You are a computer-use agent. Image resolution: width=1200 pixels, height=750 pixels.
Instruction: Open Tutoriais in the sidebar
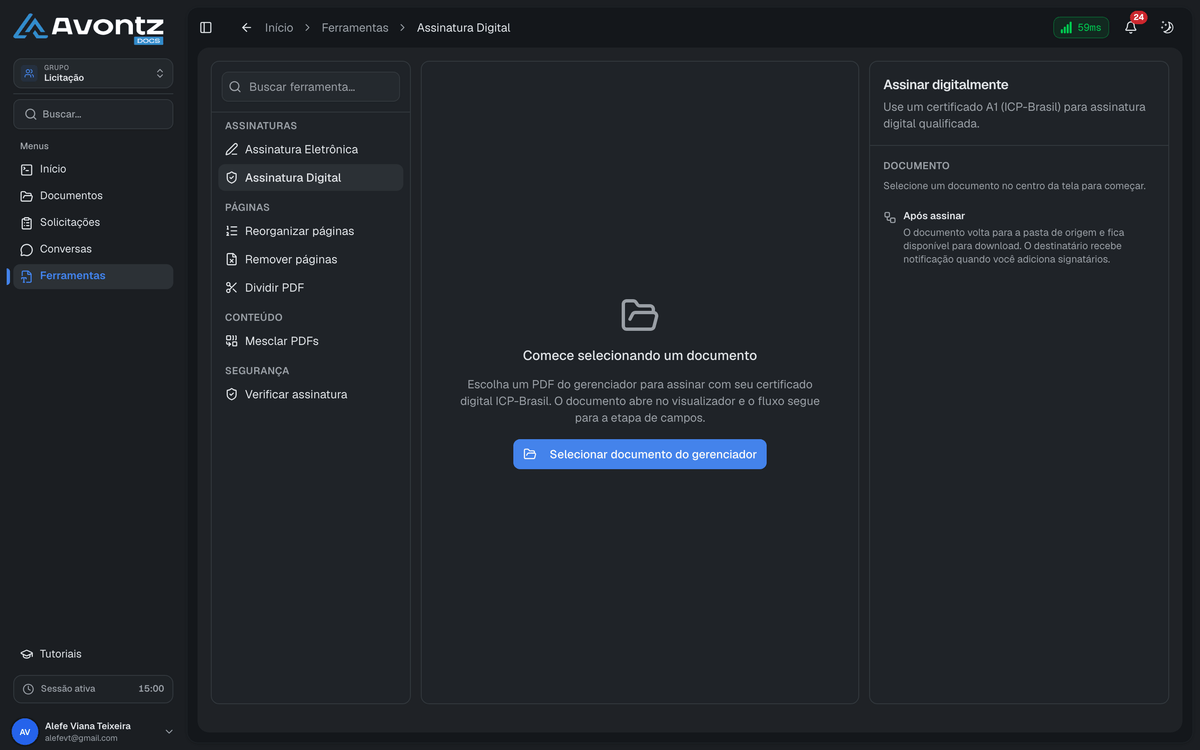coord(93,654)
